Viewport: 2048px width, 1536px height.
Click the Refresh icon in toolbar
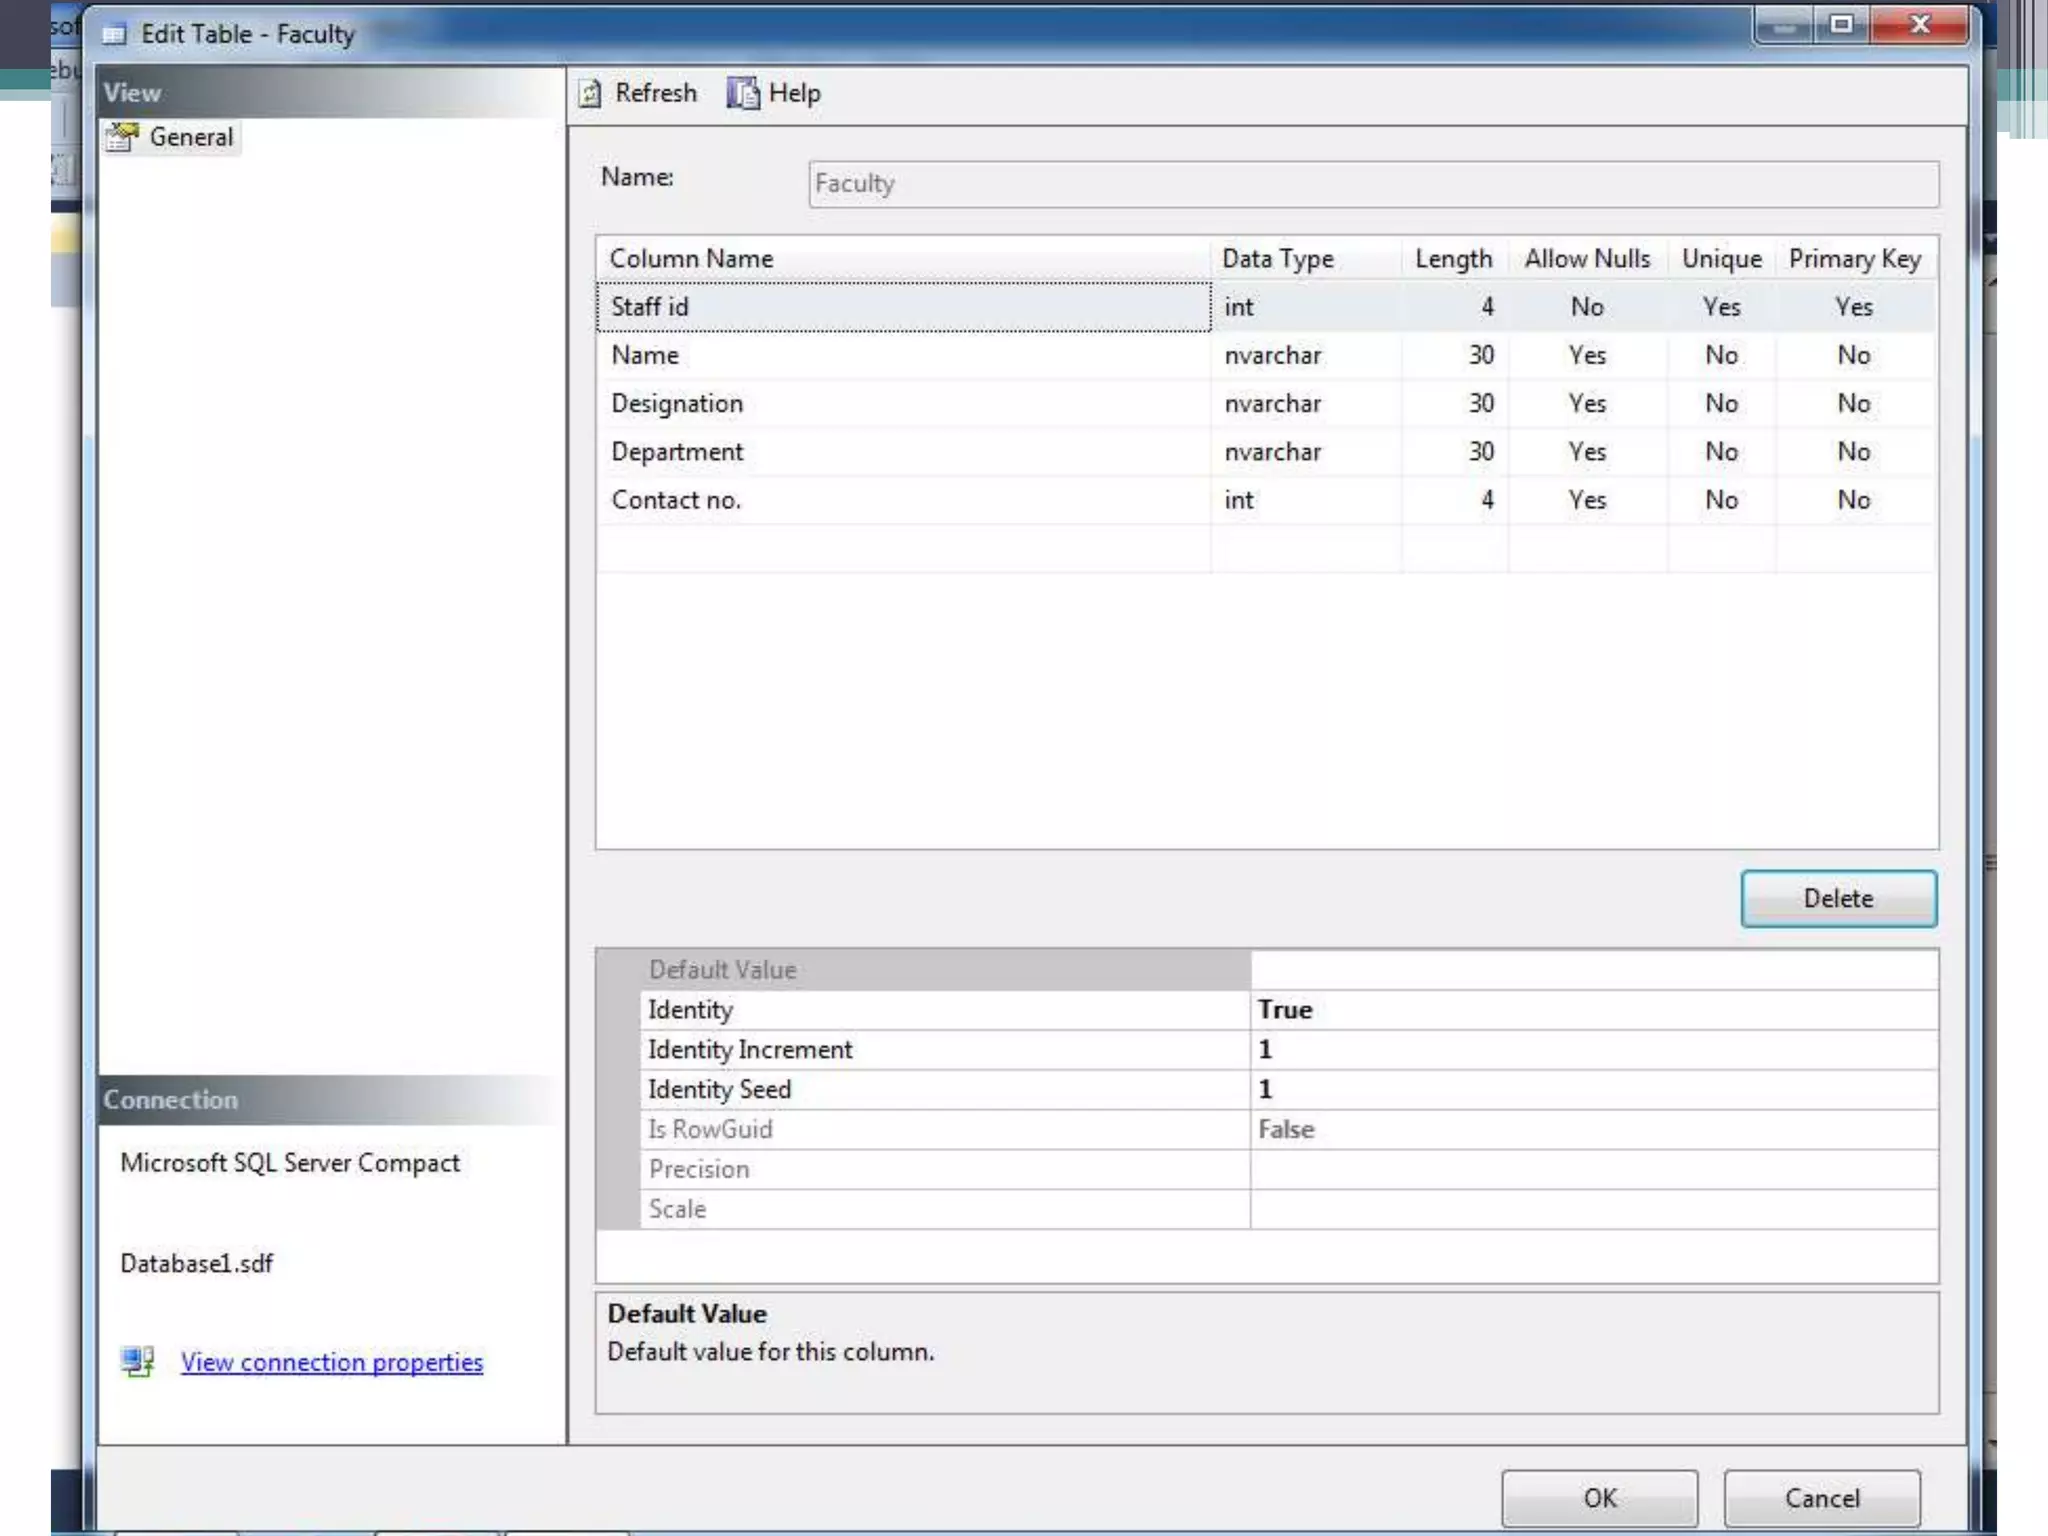[x=590, y=93]
